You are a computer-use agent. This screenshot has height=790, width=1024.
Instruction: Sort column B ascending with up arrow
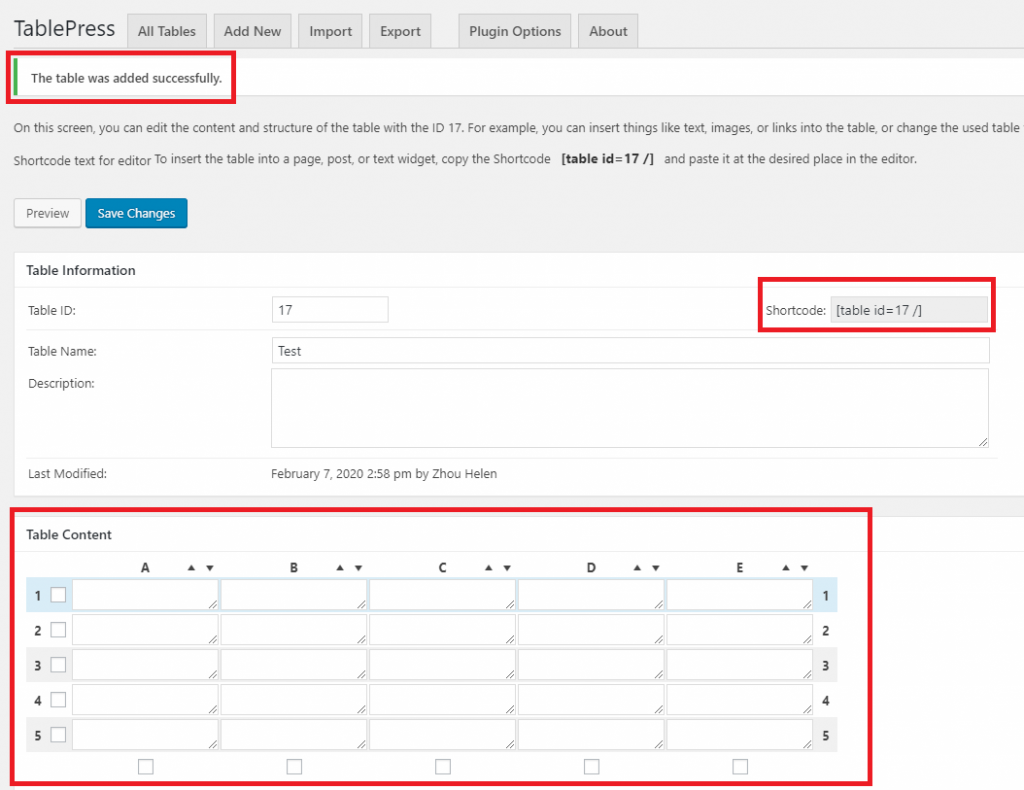(340, 568)
